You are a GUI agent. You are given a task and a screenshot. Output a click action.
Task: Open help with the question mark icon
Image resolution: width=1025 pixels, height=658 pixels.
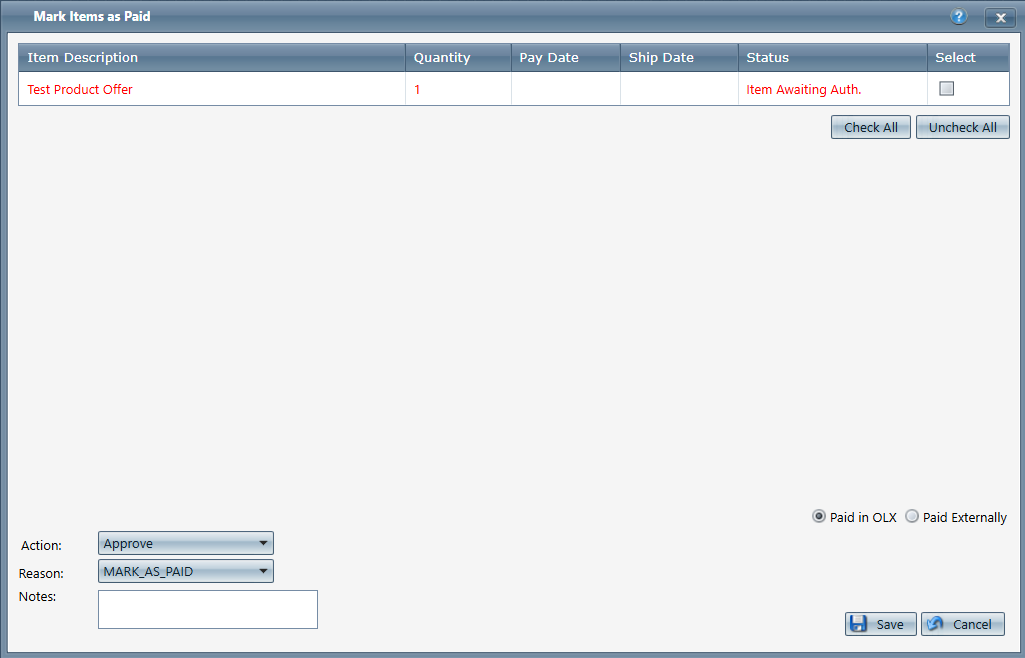(959, 17)
